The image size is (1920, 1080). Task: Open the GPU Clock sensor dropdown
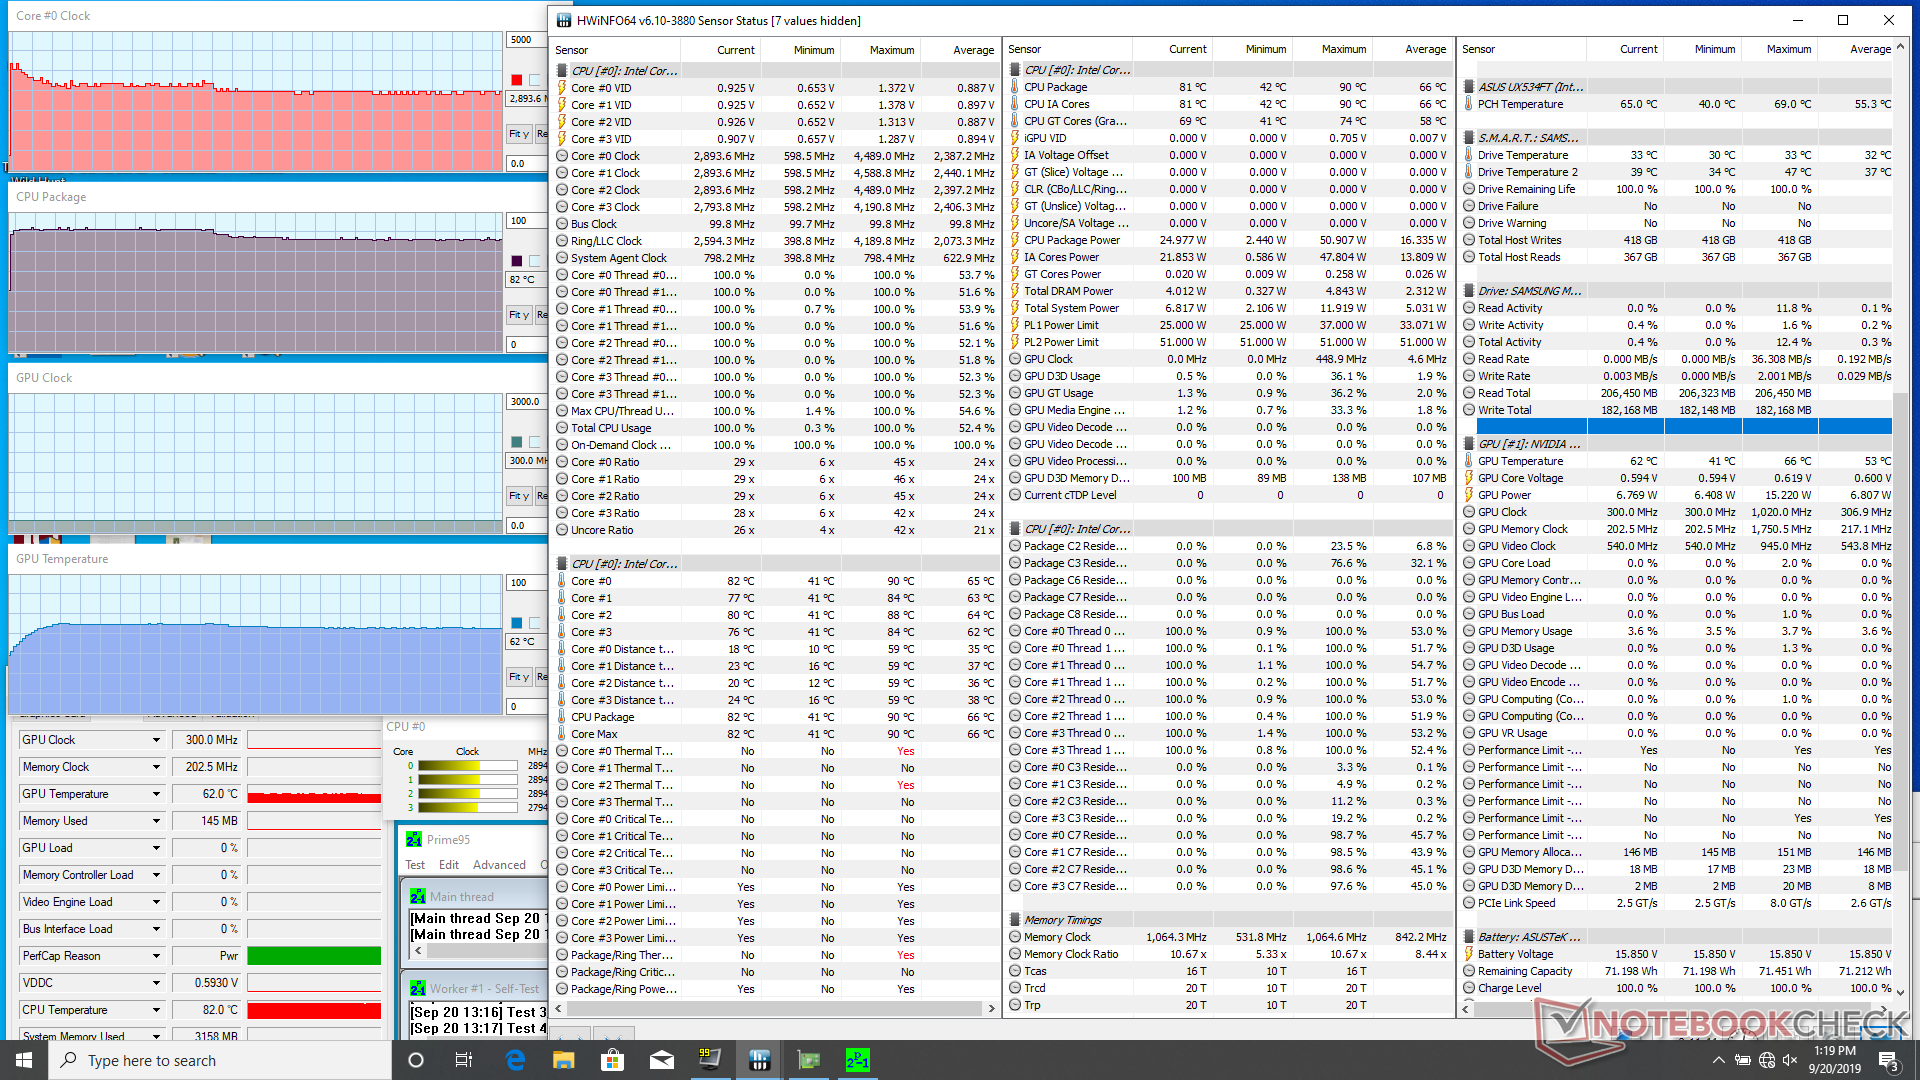pos(156,740)
